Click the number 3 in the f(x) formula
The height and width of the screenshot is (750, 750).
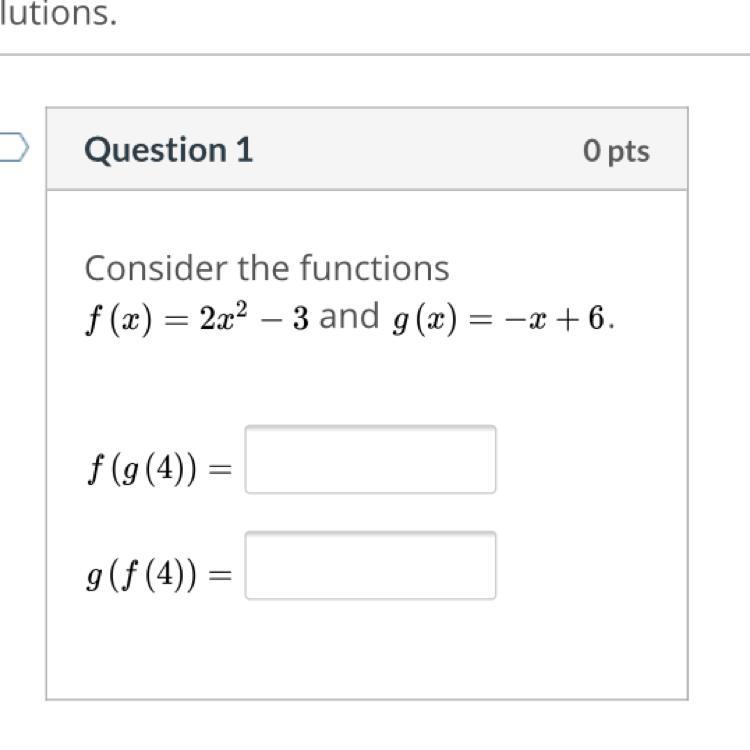[301, 320]
